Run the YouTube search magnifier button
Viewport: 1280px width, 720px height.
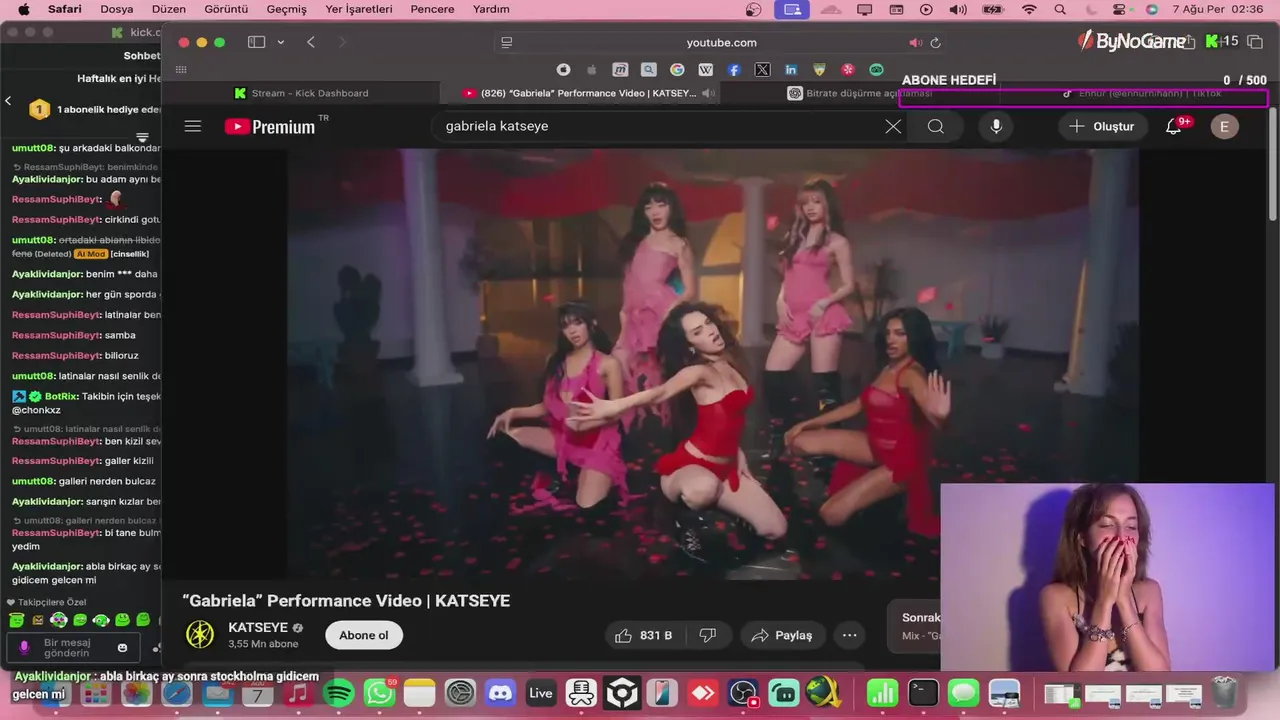(x=935, y=126)
